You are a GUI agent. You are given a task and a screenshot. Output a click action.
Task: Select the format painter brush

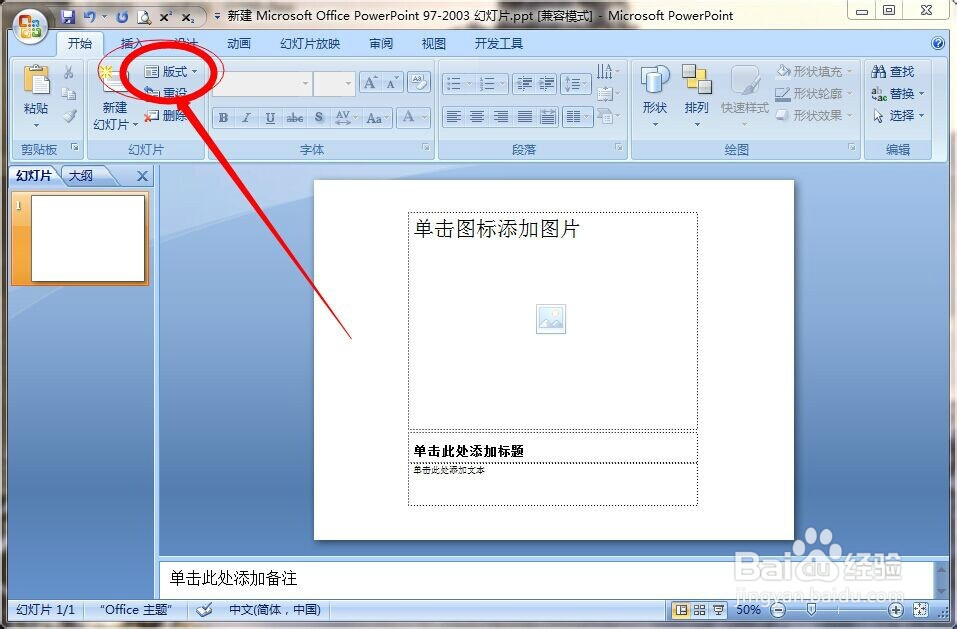point(69,115)
